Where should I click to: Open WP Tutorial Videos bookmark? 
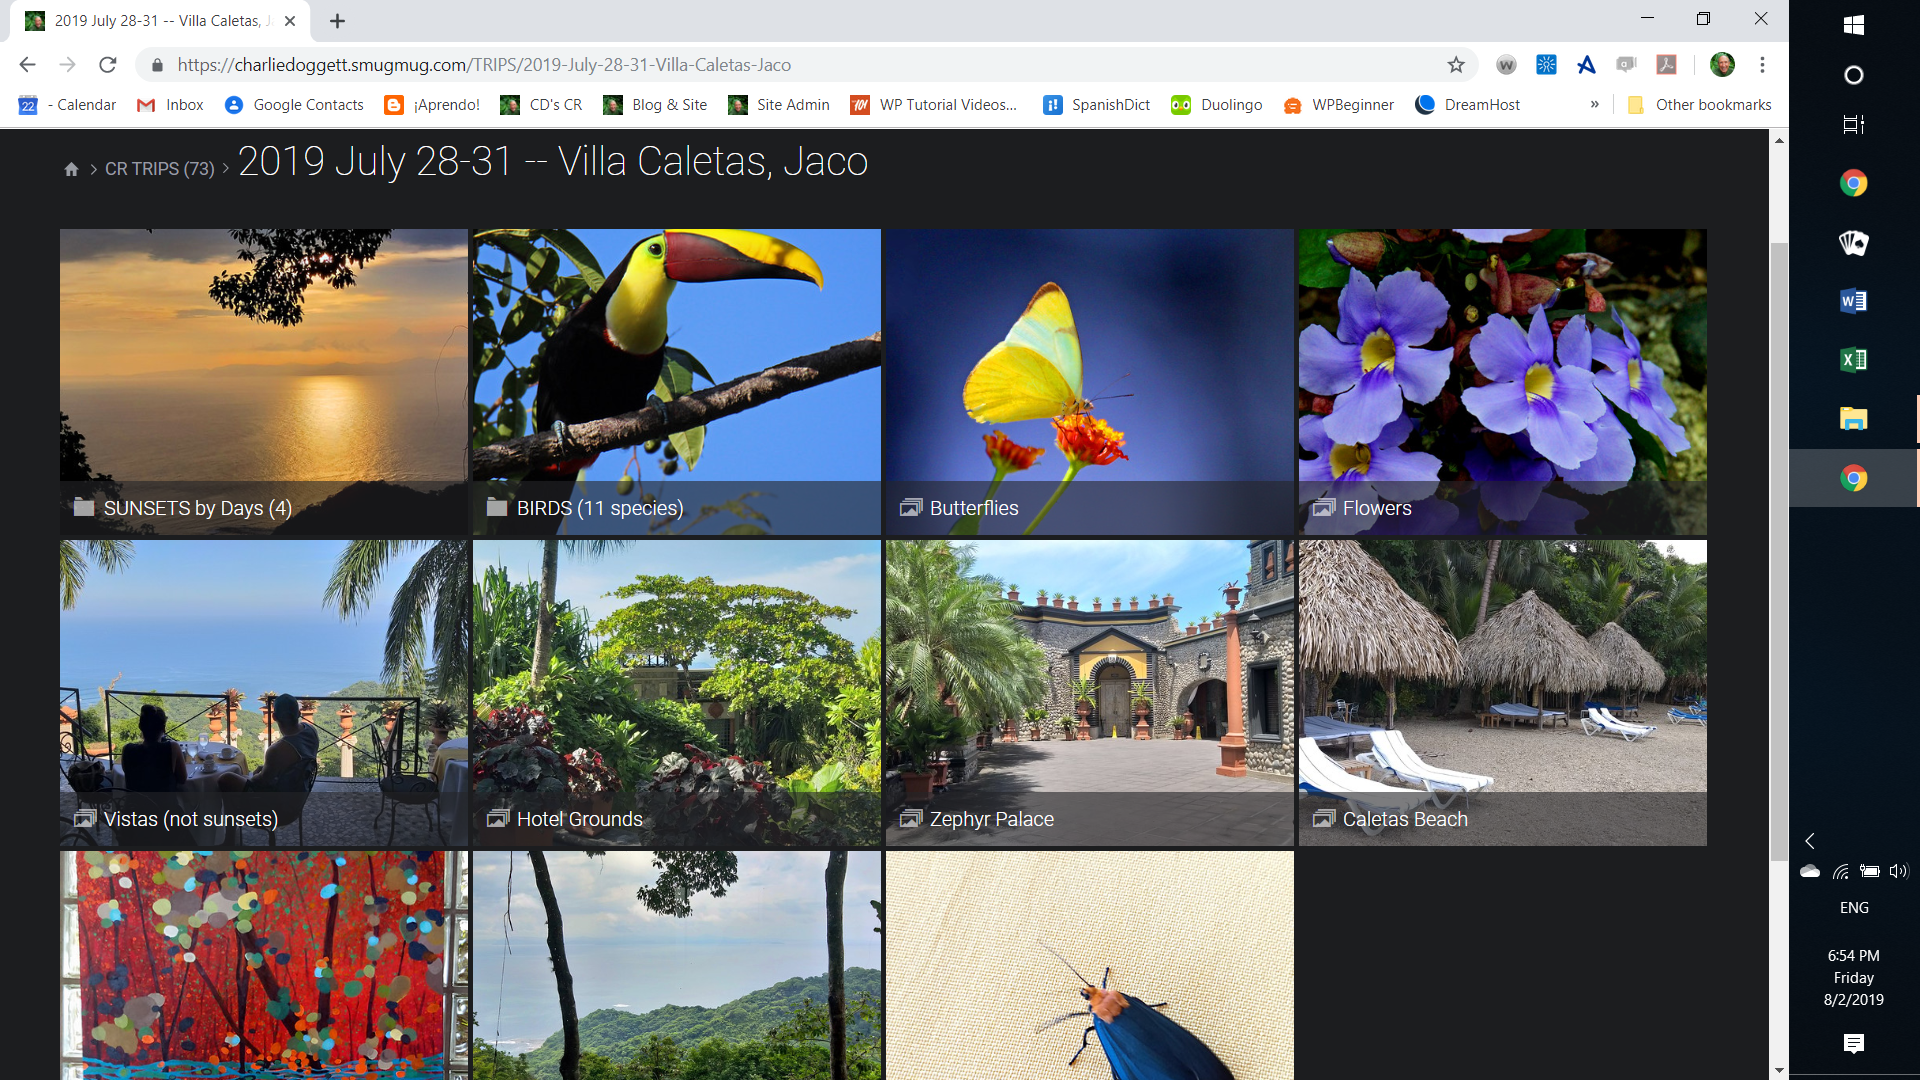tap(933, 105)
